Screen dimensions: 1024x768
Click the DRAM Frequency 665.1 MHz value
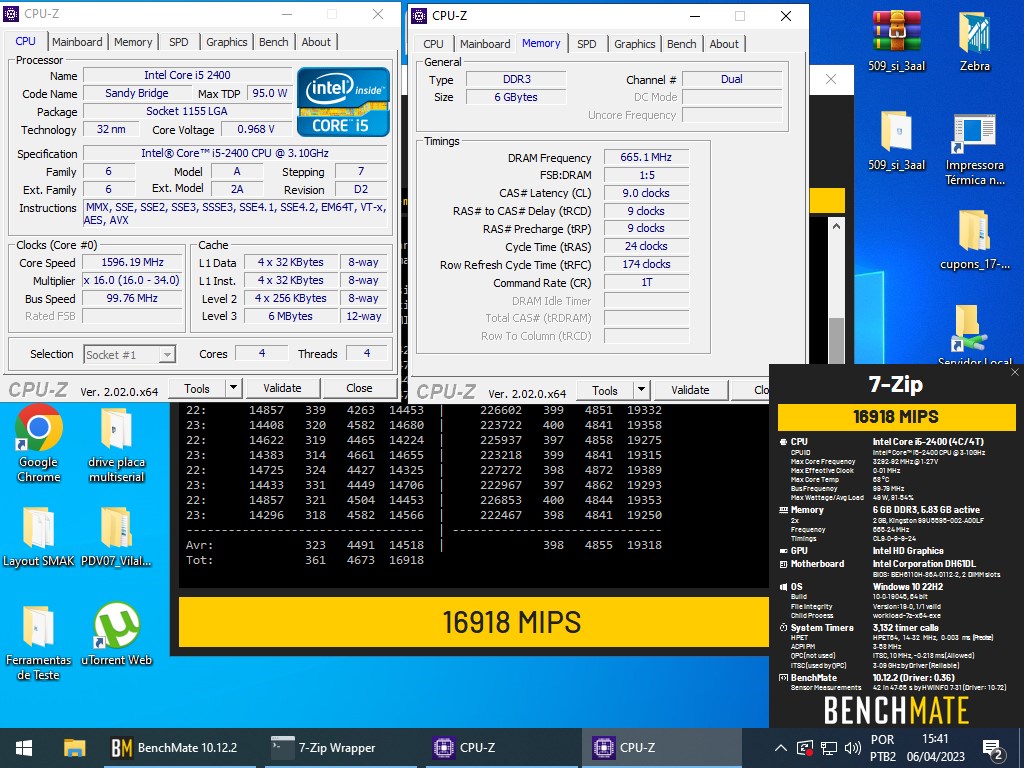(x=646, y=157)
